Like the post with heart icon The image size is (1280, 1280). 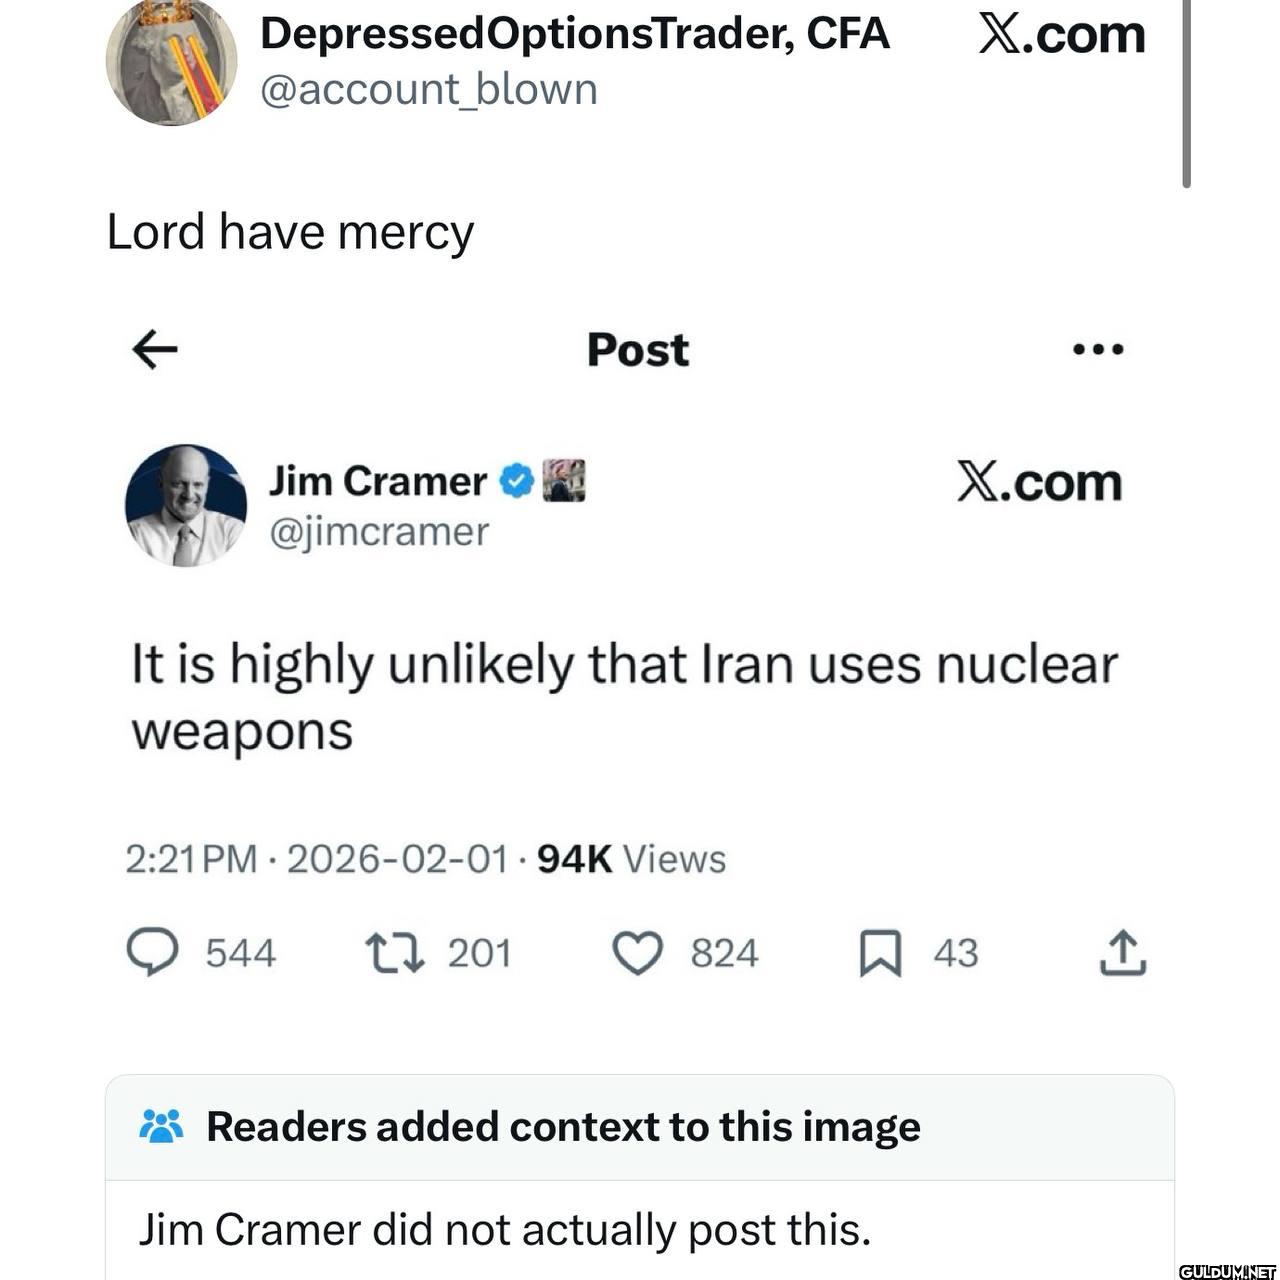coord(637,953)
